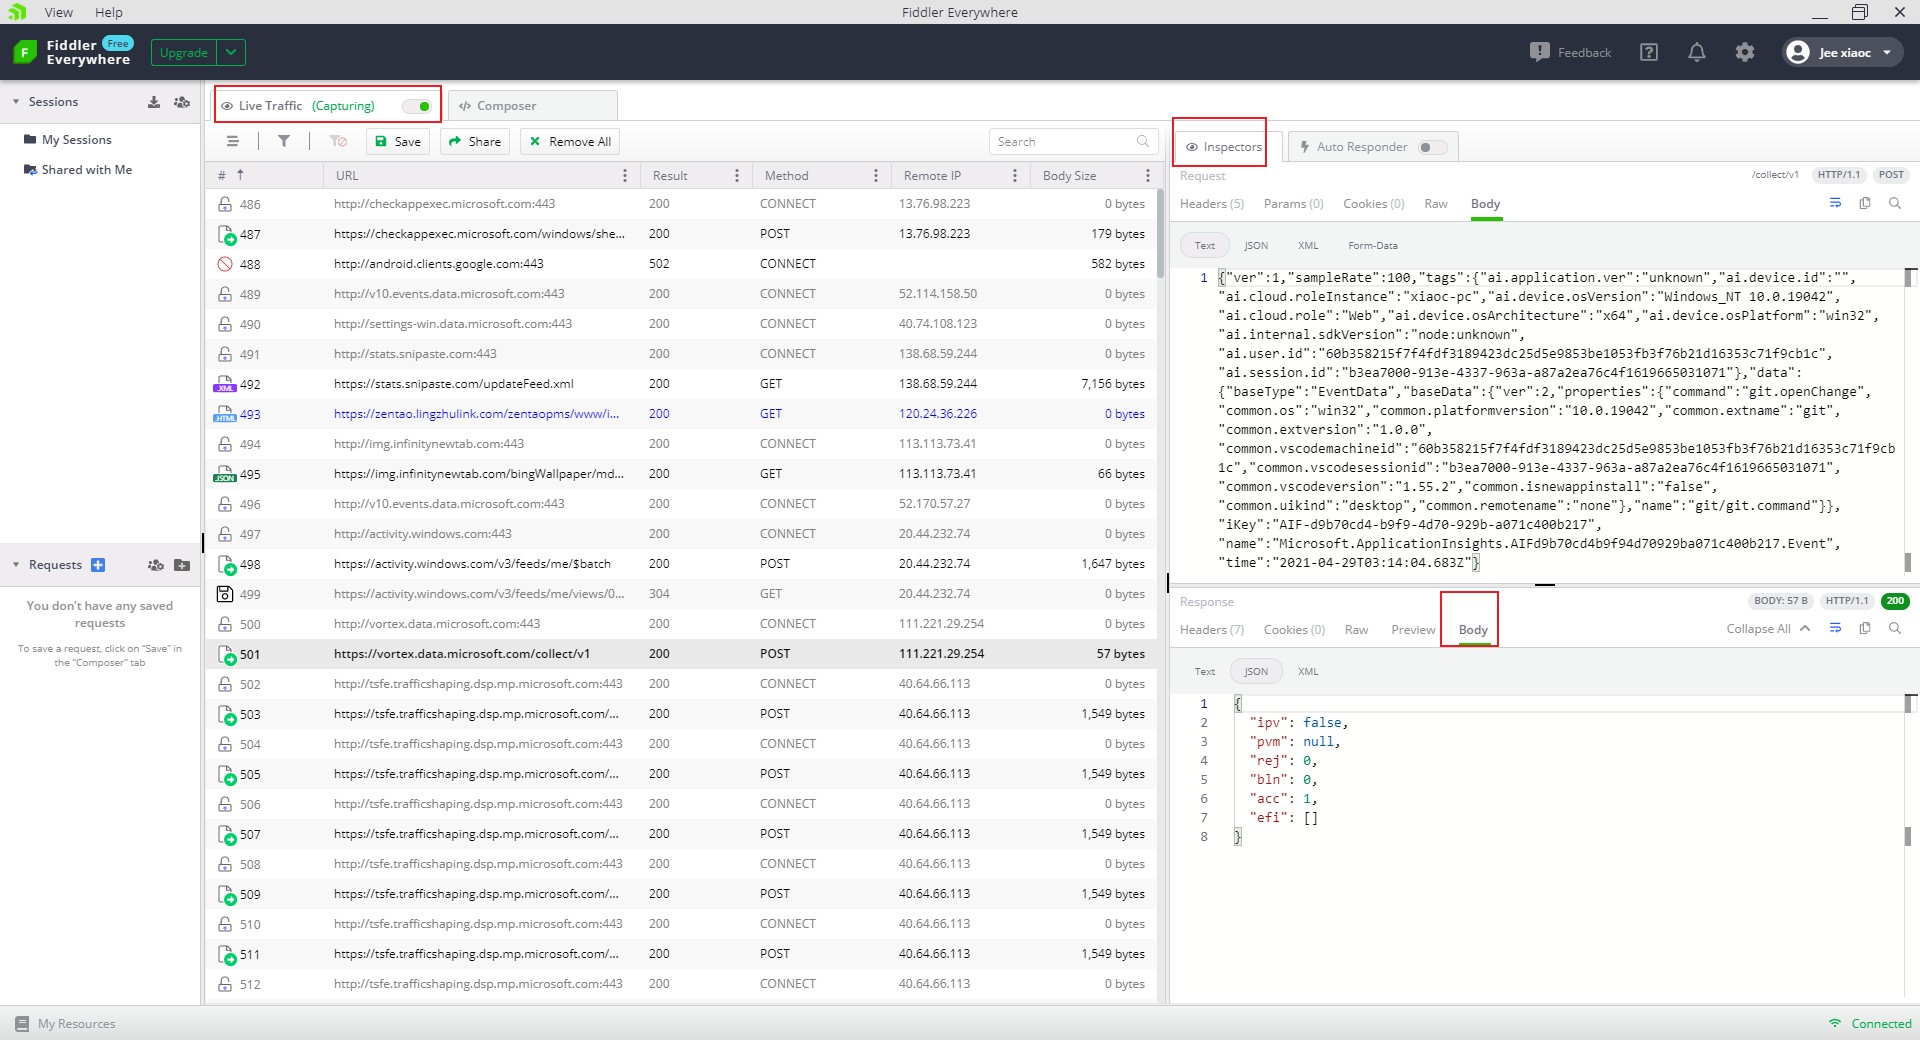Search within the response body
This screenshot has height=1040, width=1920.
point(1895,628)
